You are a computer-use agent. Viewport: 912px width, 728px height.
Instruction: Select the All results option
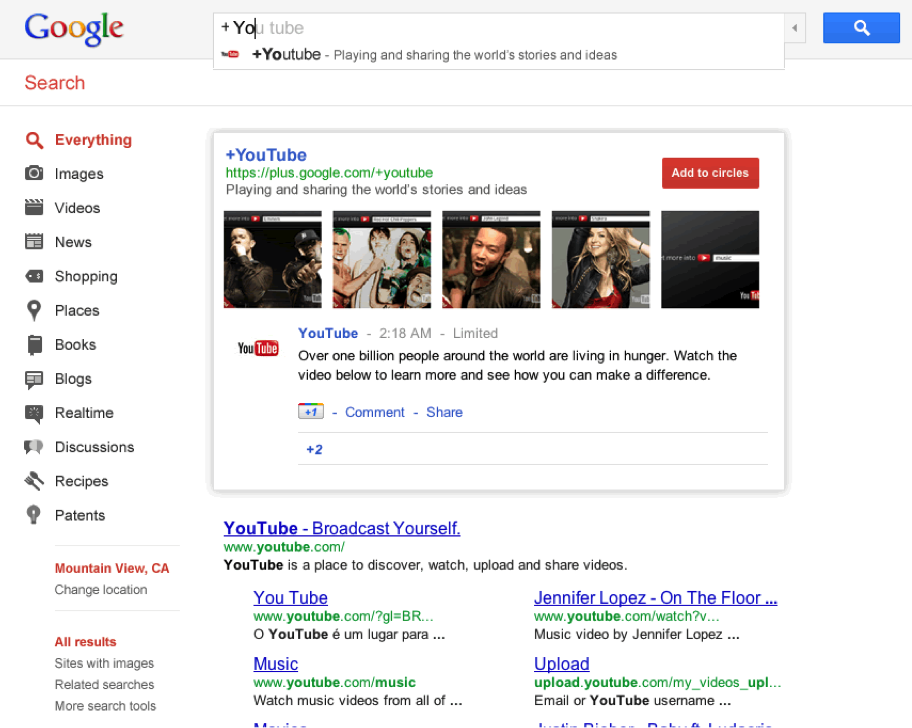pos(86,641)
